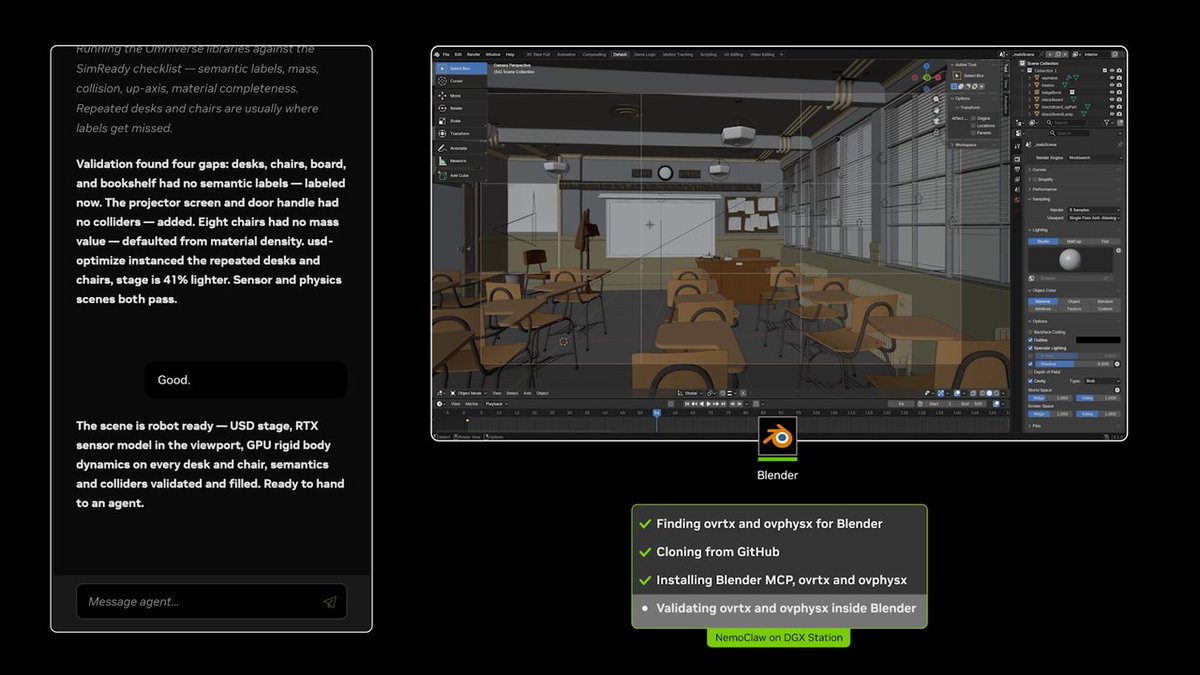Open the Tool properties tab icon

point(1017,146)
